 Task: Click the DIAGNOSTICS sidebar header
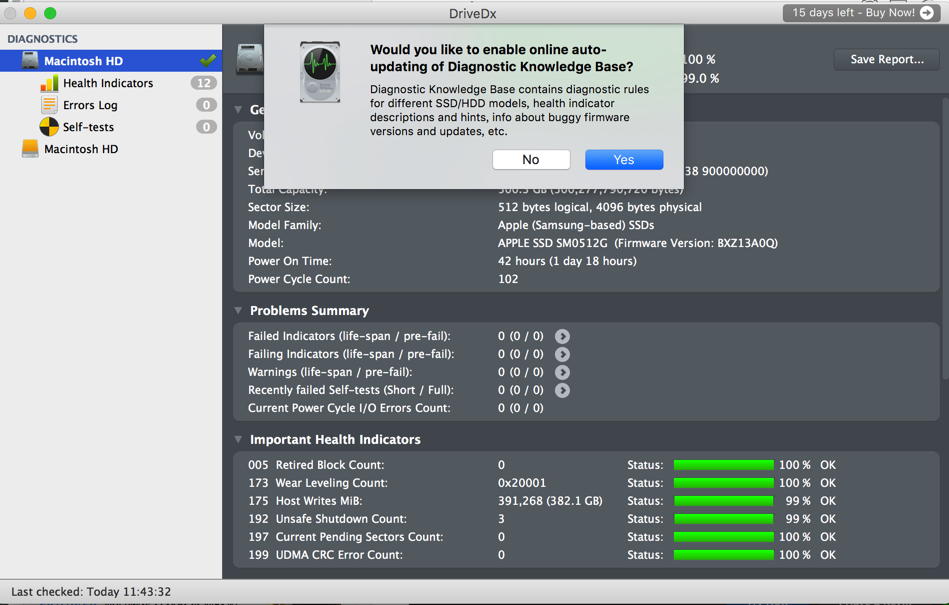click(x=42, y=39)
